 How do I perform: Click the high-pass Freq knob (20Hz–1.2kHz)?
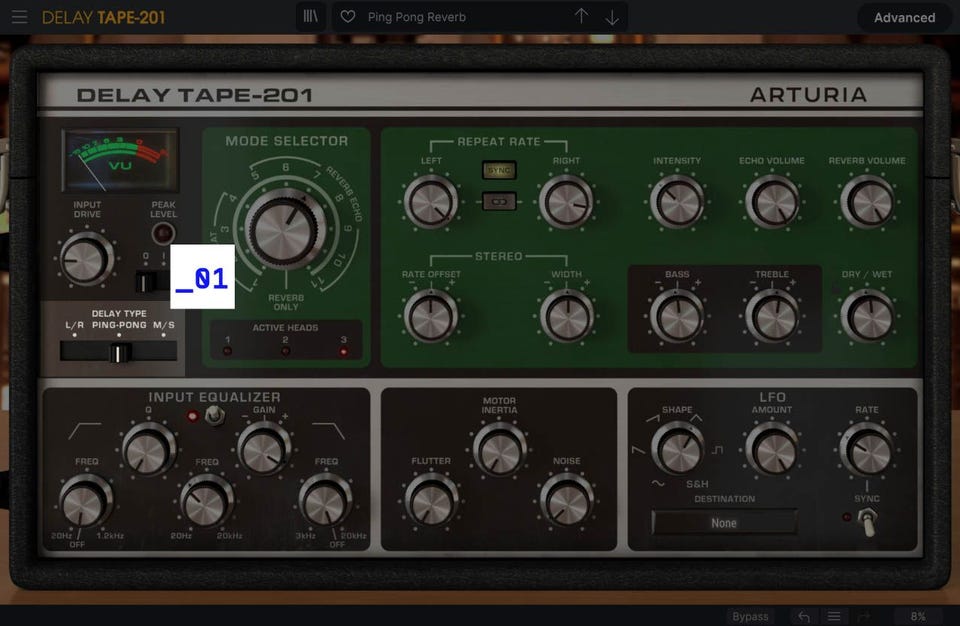pos(86,501)
